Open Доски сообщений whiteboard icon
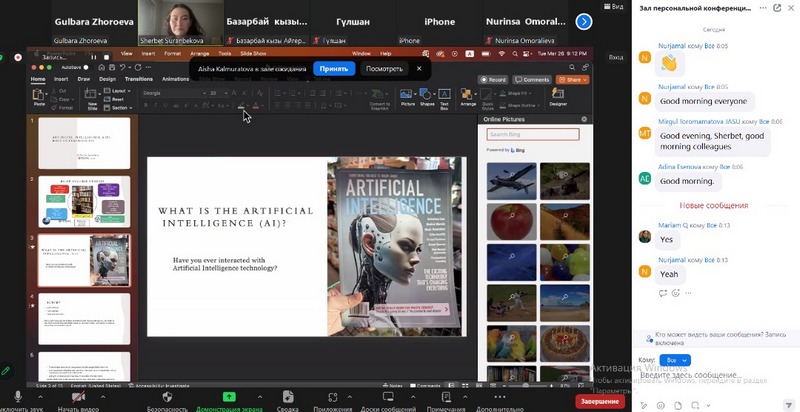The image size is (800, 412). tap(390, 397)
